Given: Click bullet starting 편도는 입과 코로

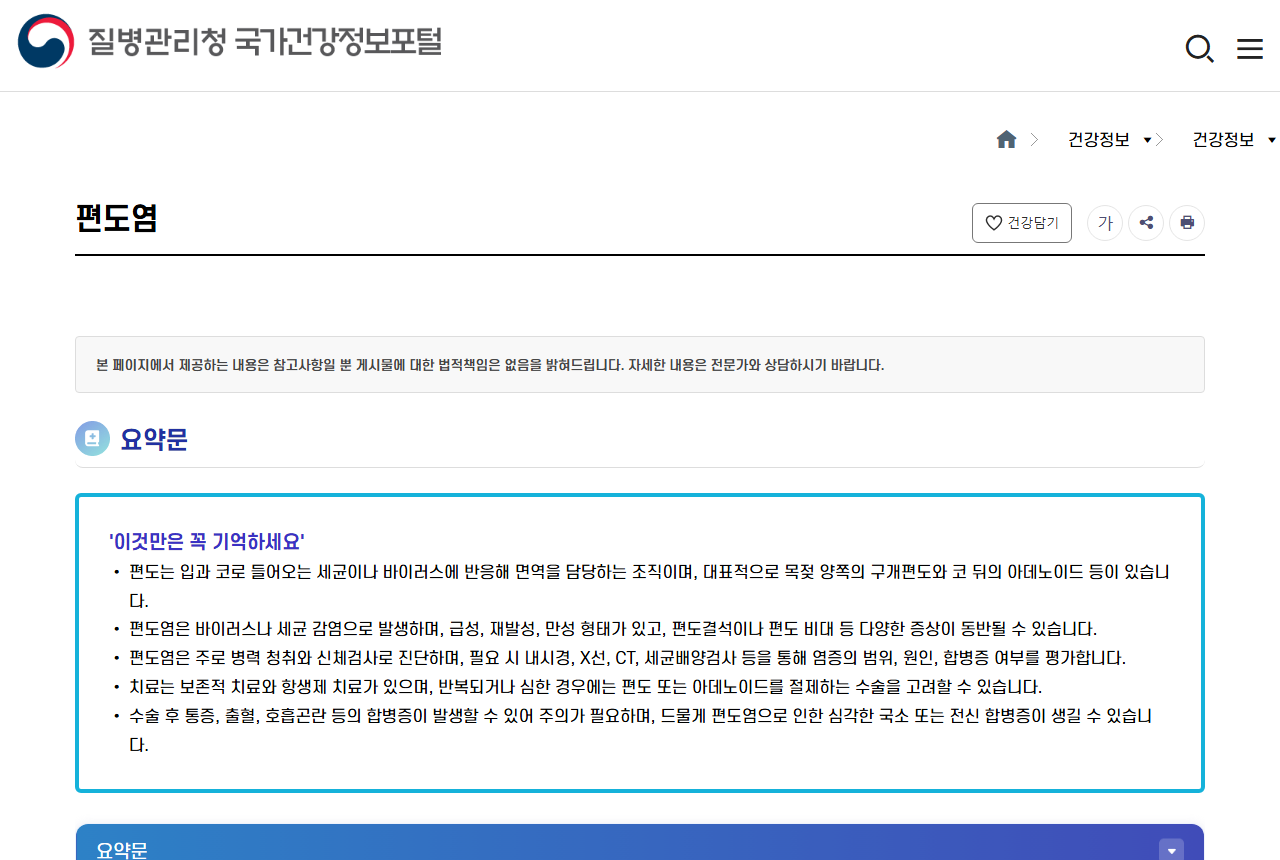Looking at the screenshot, I should (x=649, y=587).
